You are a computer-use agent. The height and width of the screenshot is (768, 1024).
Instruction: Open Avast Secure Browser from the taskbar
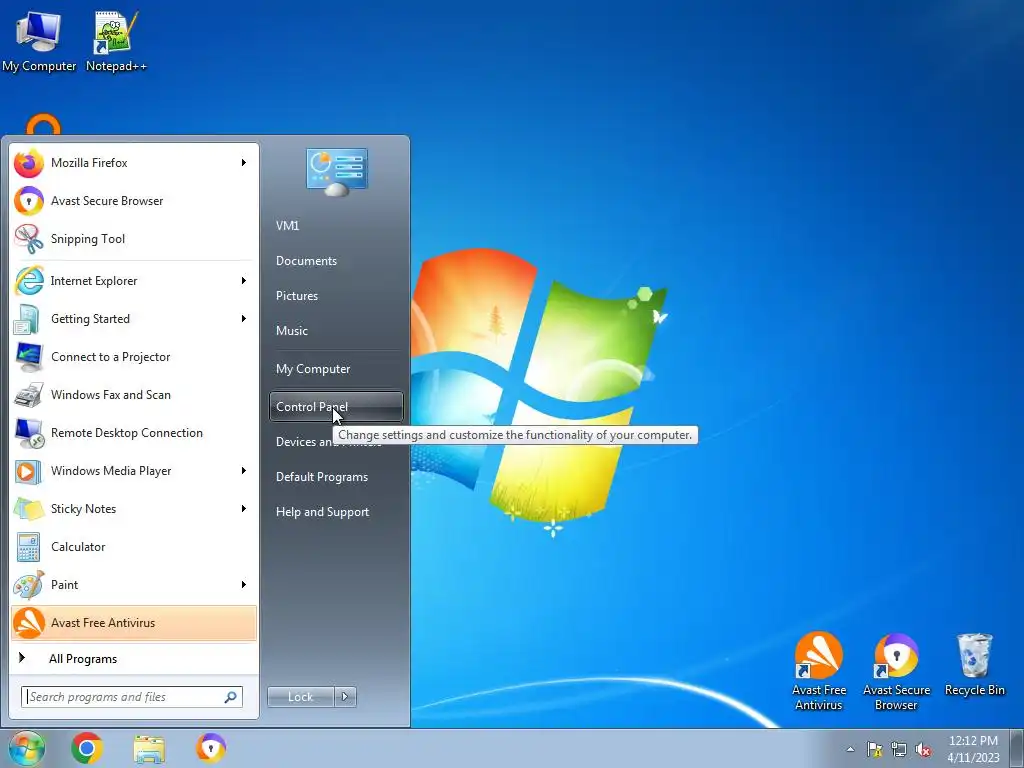(x=210, y=748)
